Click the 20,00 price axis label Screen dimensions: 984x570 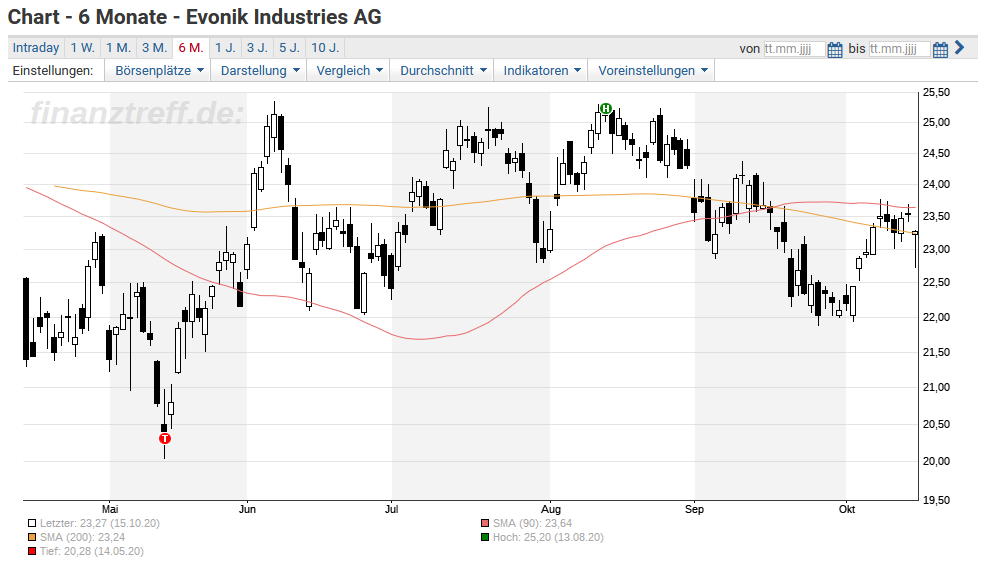click(x=936, y=461)
